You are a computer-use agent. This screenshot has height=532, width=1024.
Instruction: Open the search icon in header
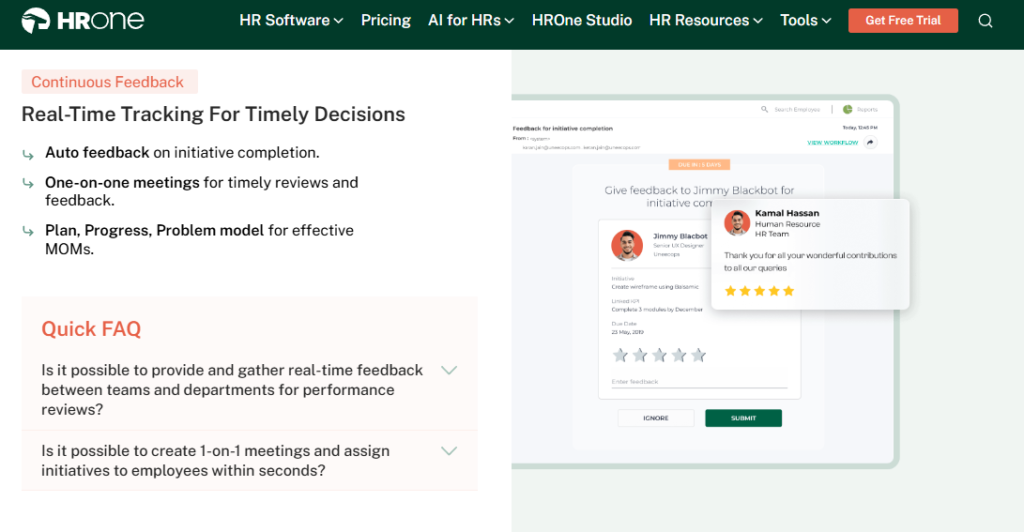click(x=985, y=21)
